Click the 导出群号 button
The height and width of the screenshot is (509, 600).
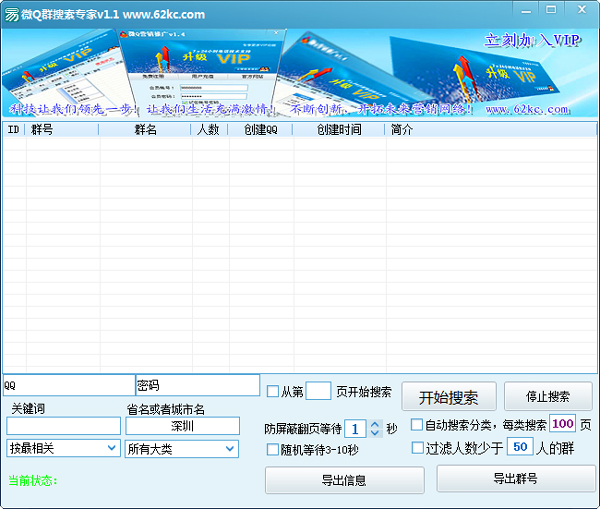coord(515,479)
